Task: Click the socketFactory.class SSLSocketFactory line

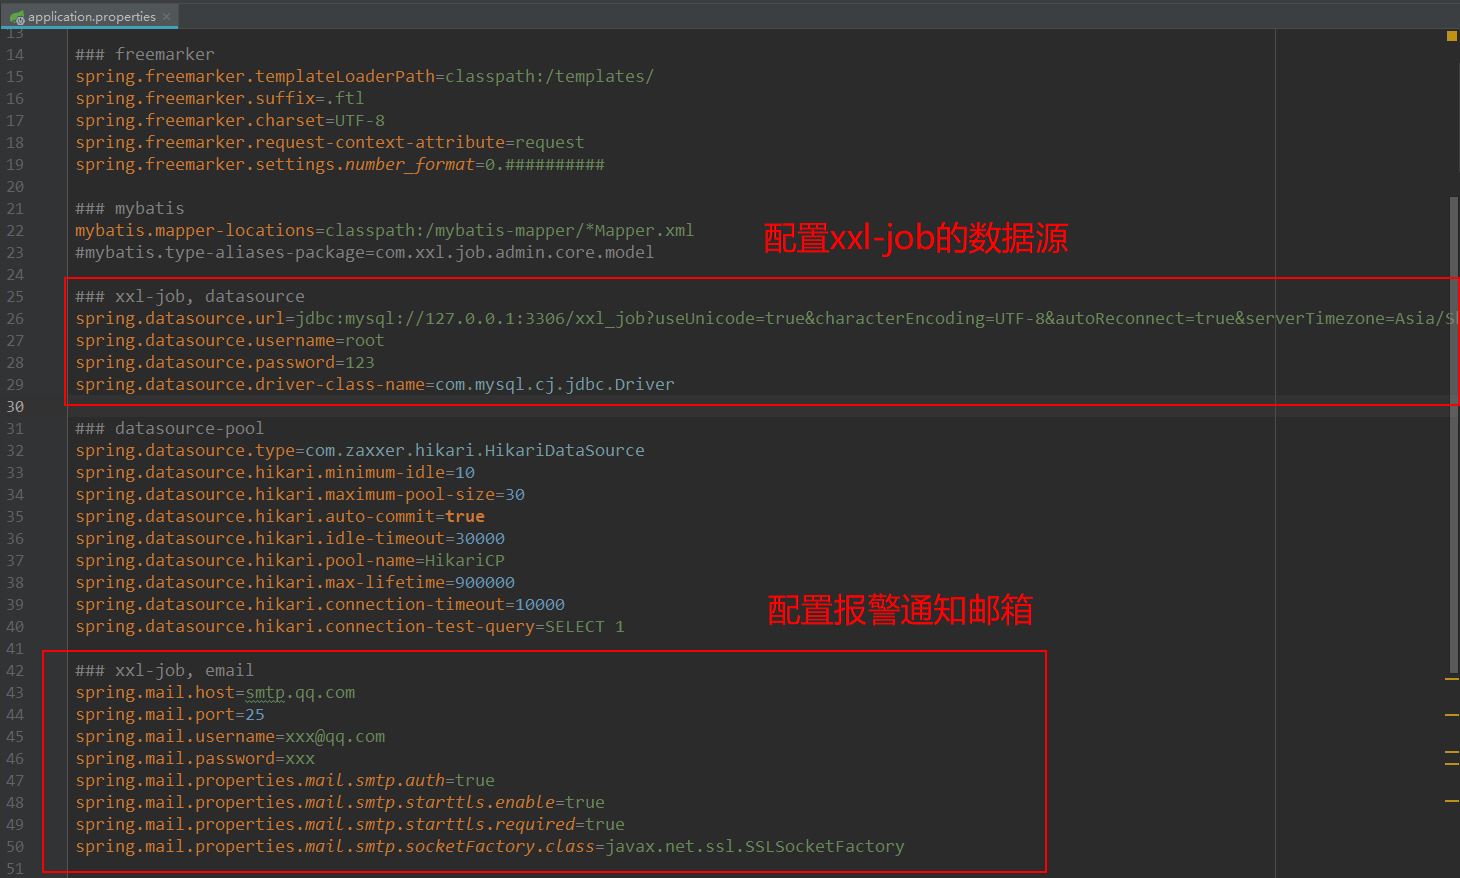Action: click(x=490, y=846)
